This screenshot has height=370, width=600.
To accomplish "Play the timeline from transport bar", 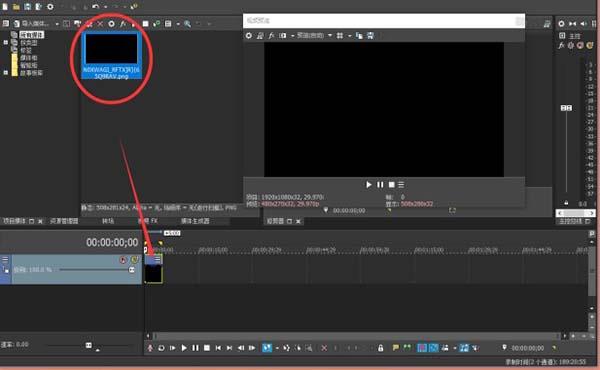I will pyautogui.click(x=184, y=348).
